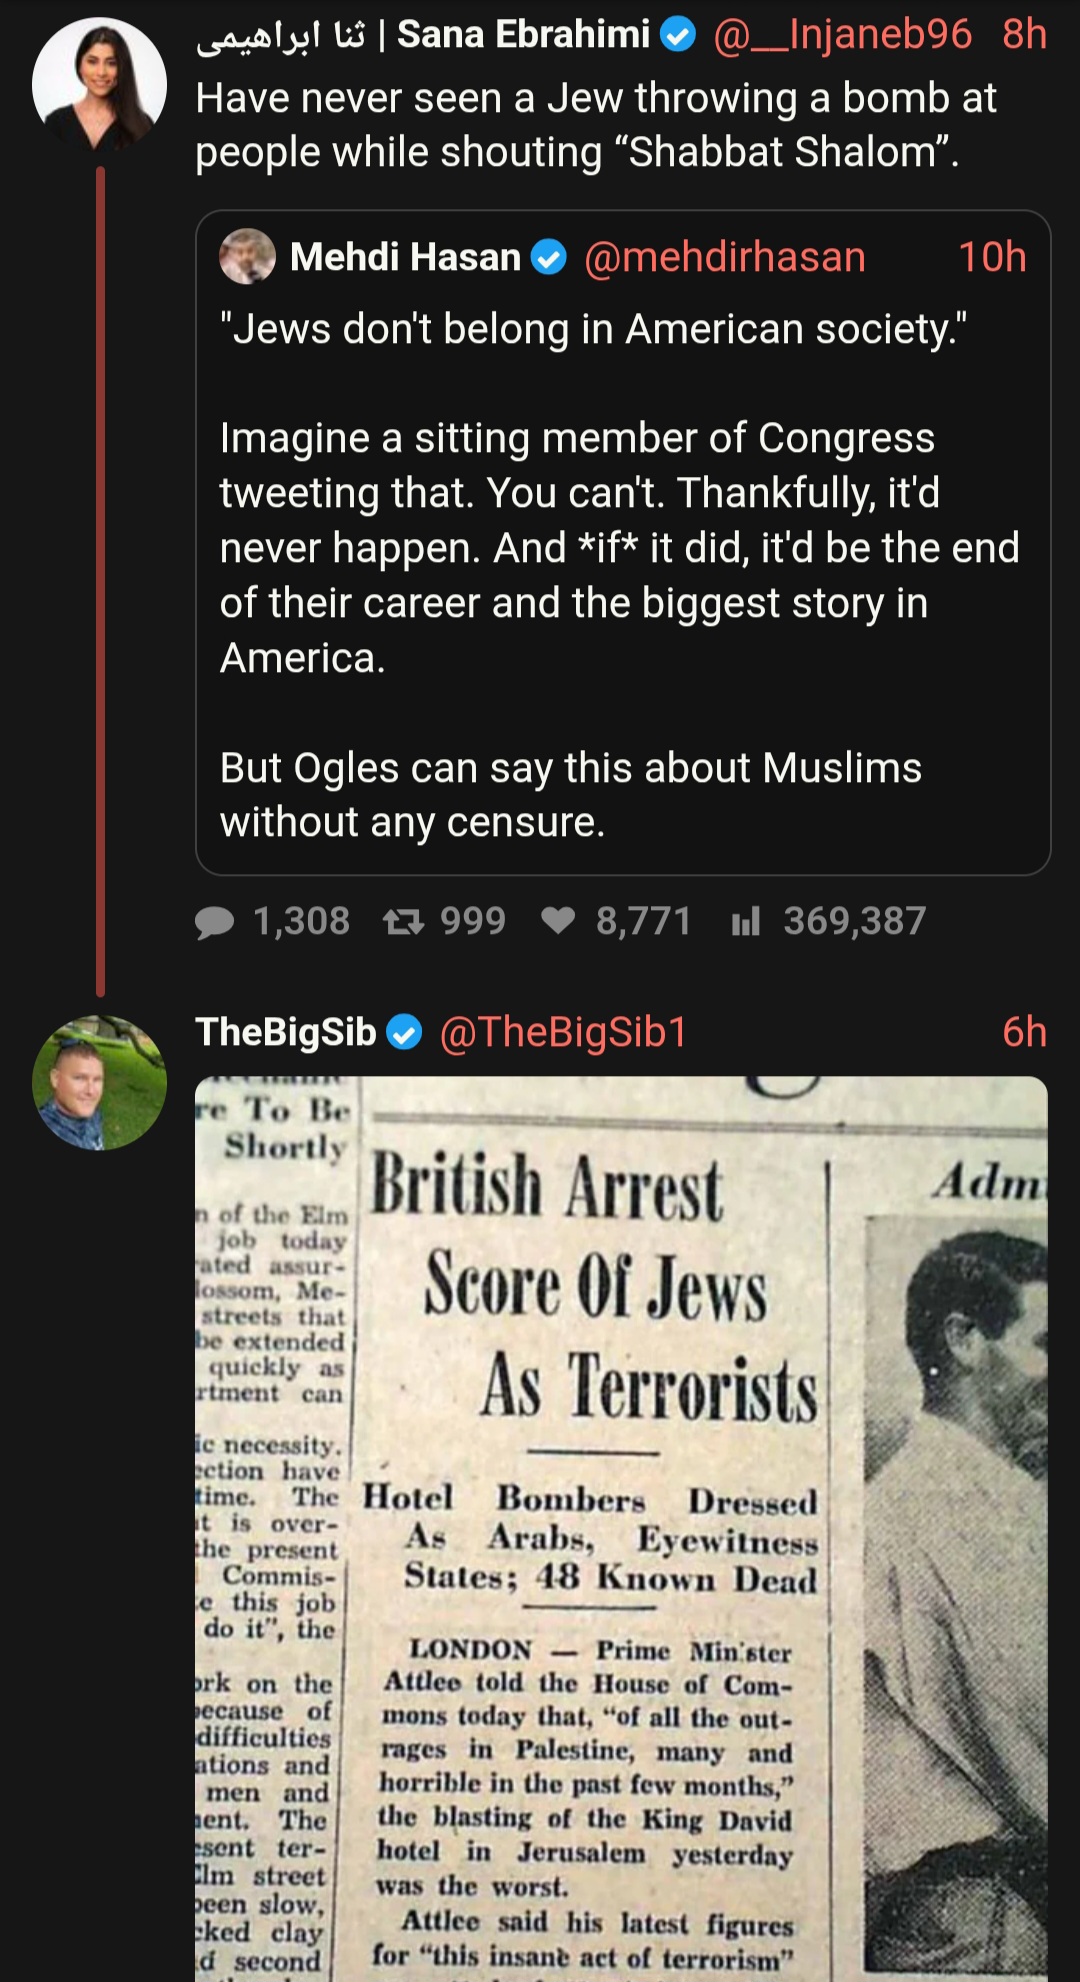Tap Mehdi Hasan's small avatar
1080x1982 pixels.
click(x=247, y=257)
